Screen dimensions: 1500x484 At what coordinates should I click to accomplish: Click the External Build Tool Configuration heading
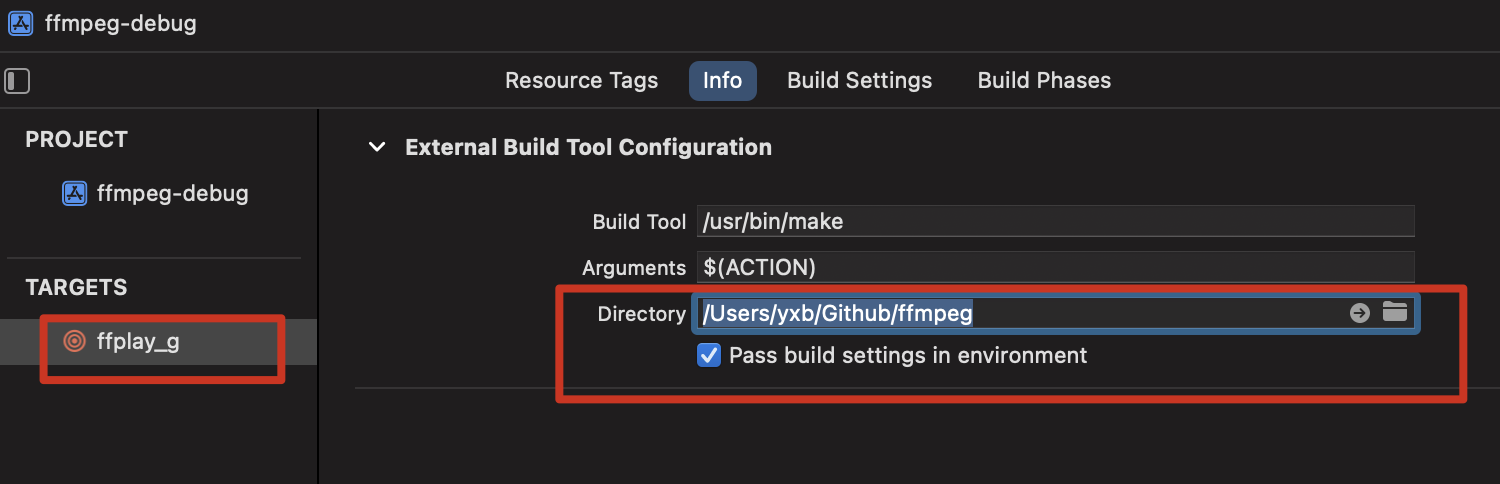tap(588, 147)
